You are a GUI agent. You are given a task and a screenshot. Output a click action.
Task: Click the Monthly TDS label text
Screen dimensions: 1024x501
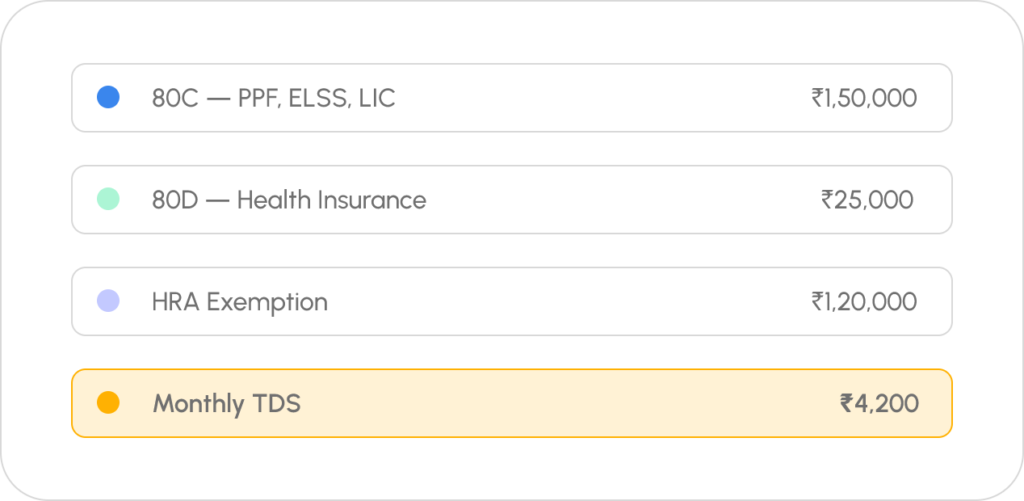[x=227, y=404]
